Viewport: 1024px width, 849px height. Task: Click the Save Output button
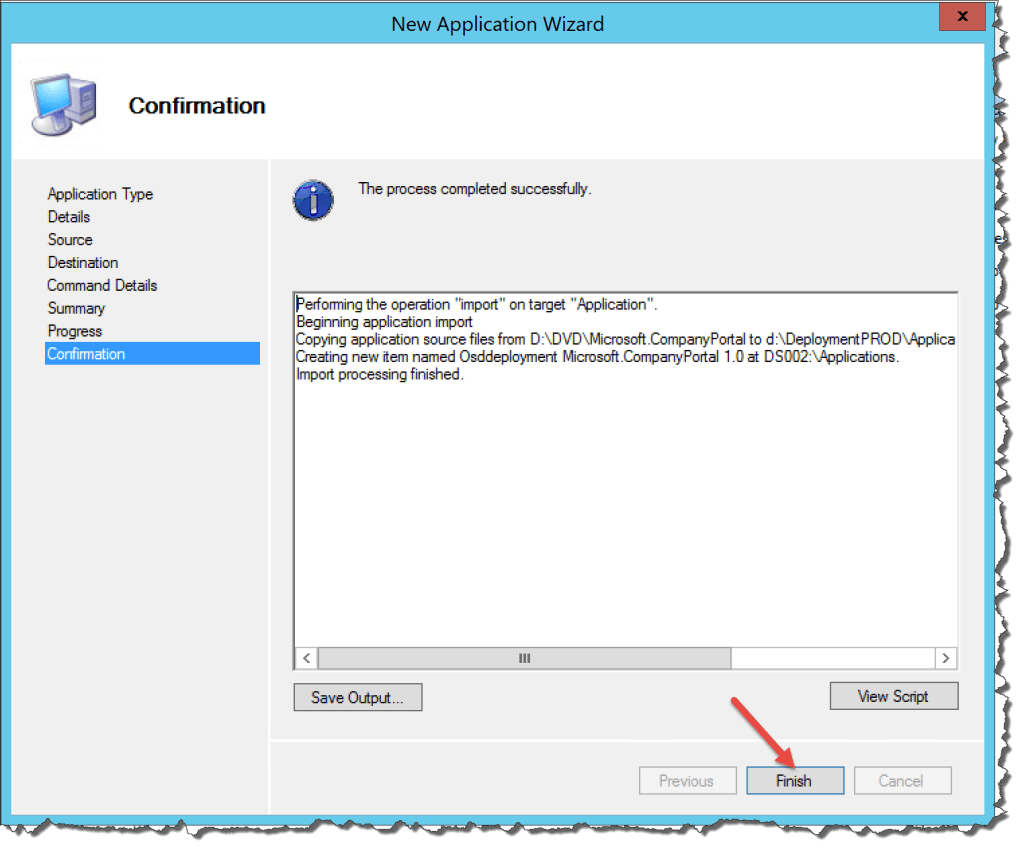[357, 696]
